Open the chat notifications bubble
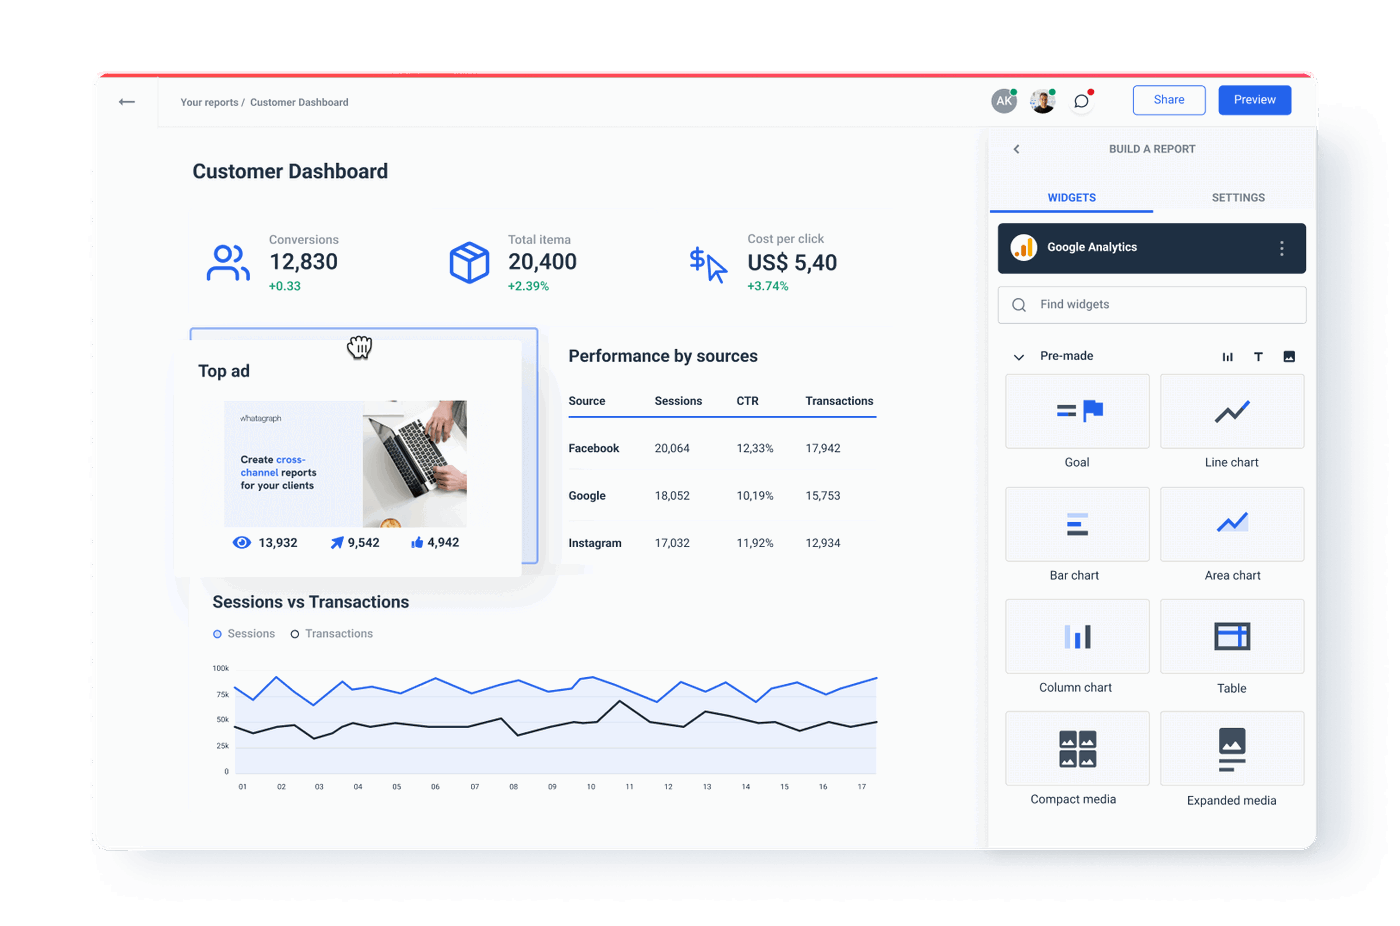This screenshot has width=1400, height=926. coord(1081,100)
